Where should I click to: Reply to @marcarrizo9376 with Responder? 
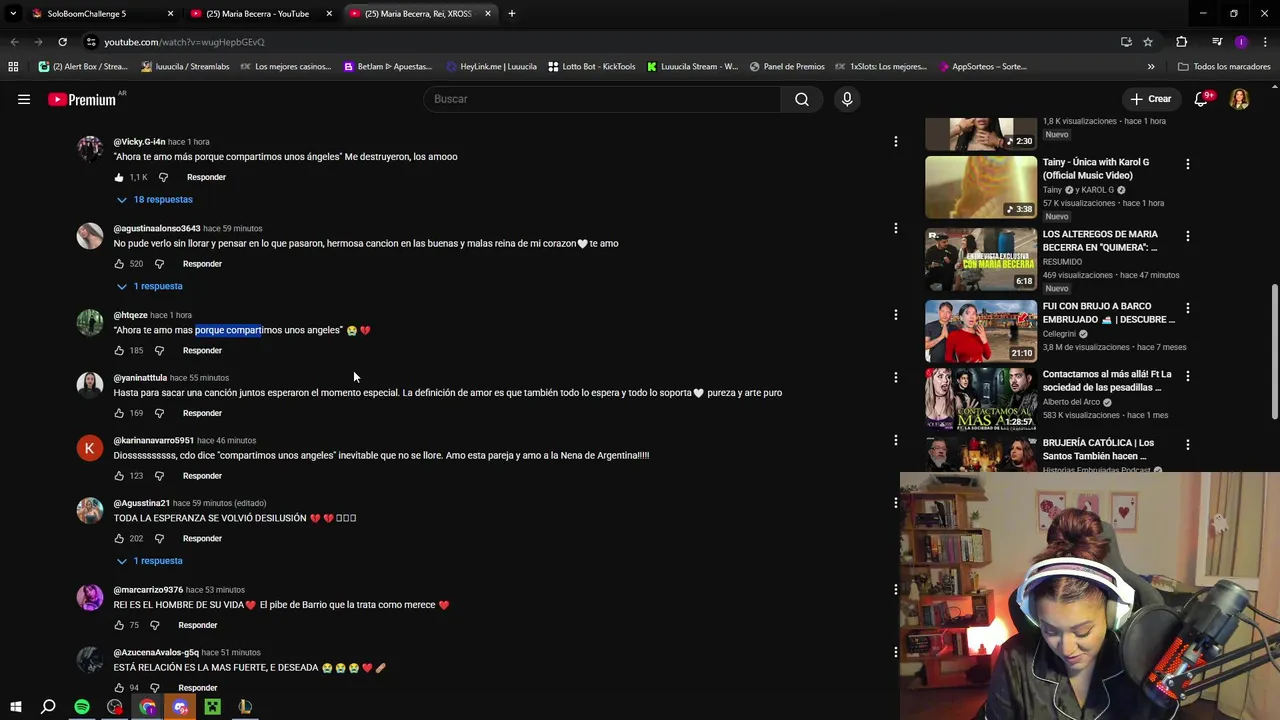tap(197, 625)
